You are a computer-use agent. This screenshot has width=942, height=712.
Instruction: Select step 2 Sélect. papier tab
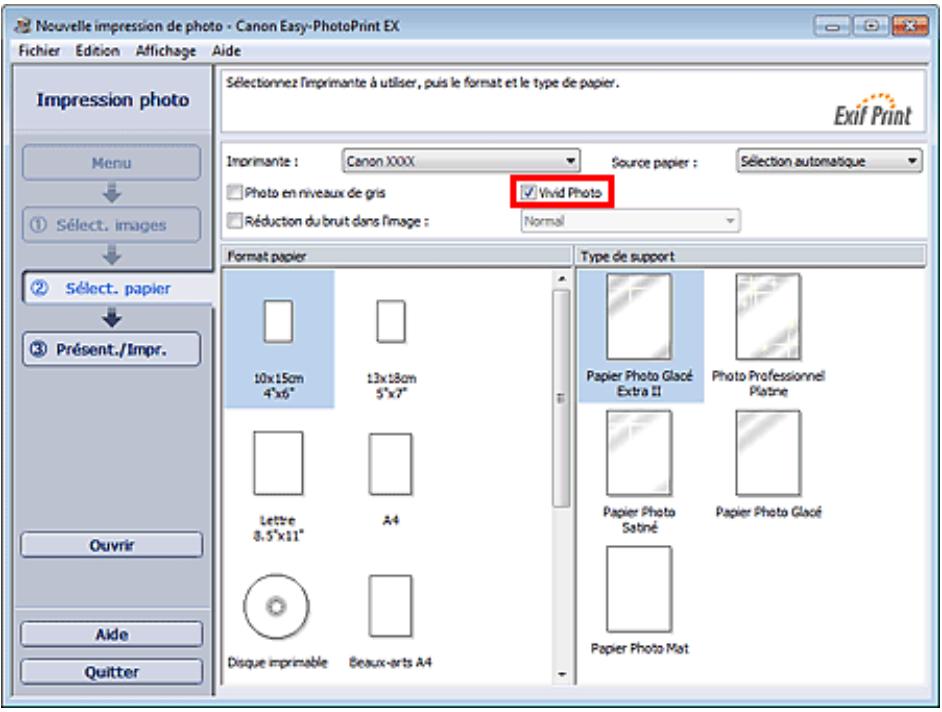[118, 288]
